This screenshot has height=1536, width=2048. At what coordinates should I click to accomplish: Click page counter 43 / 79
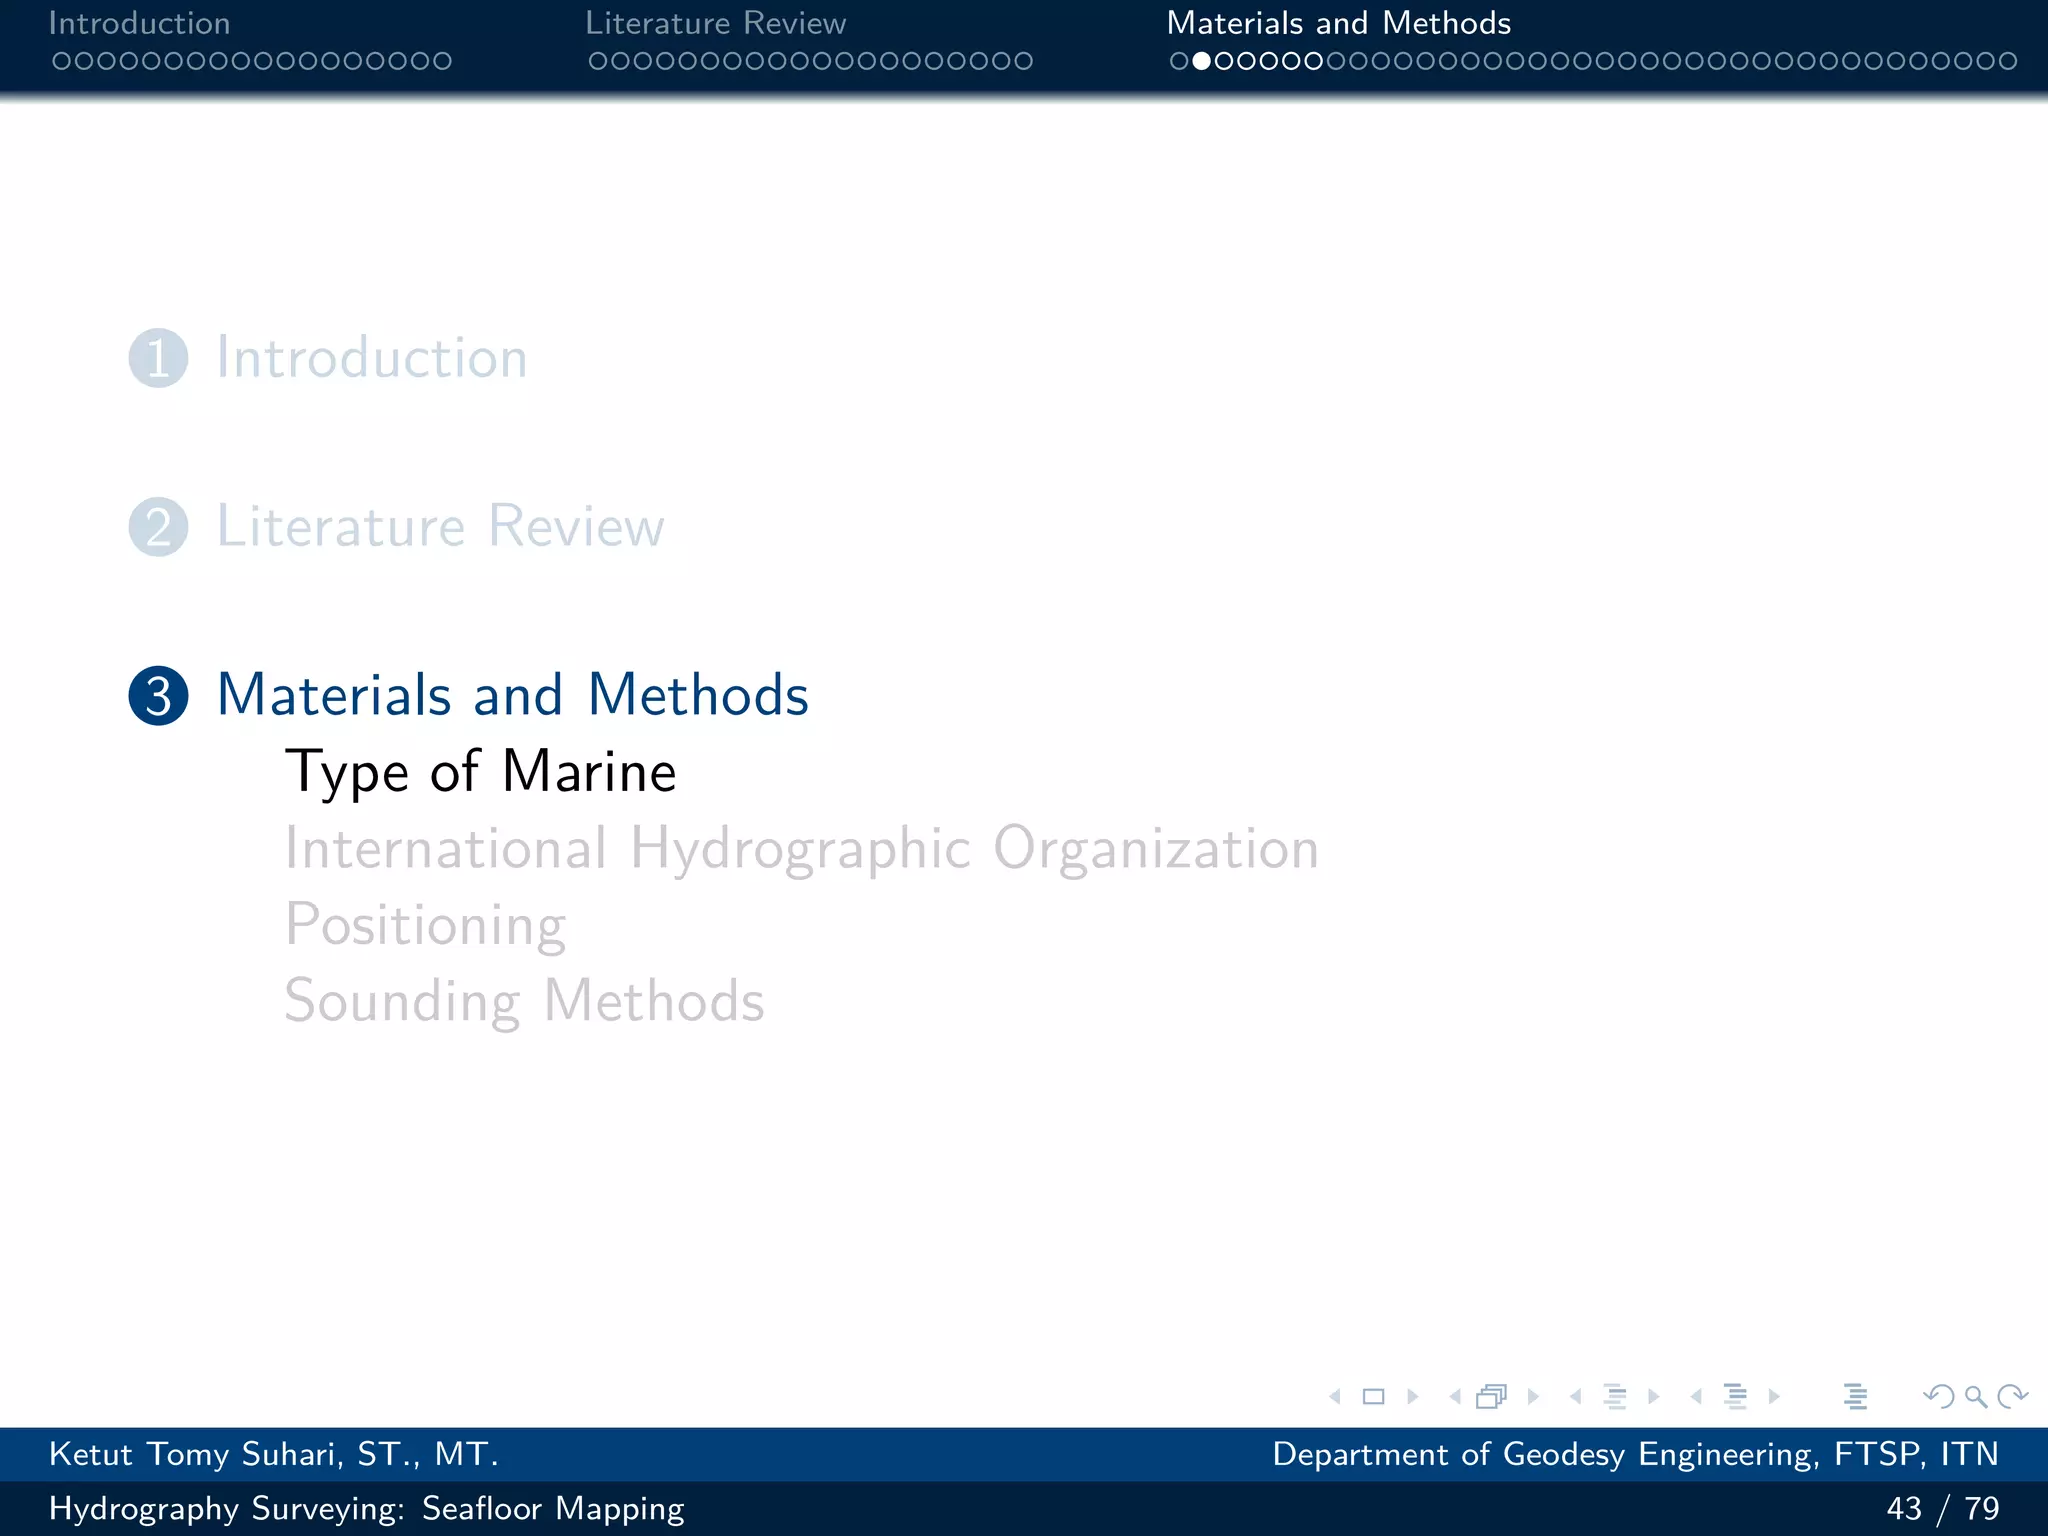[x=1943, y=1508]
